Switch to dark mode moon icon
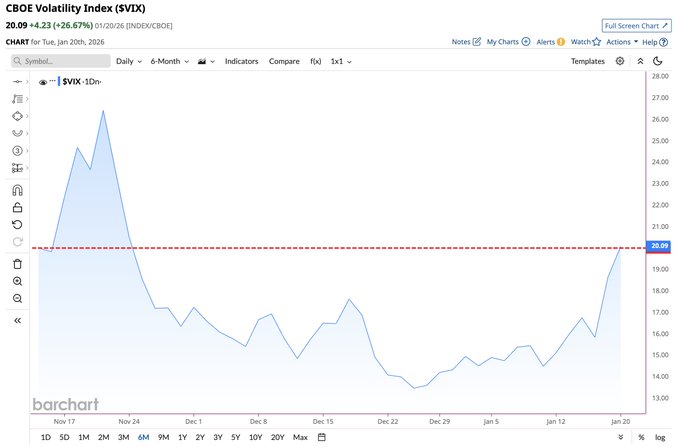This screenshot has width=679, height=447. click(x=658, y=61)
